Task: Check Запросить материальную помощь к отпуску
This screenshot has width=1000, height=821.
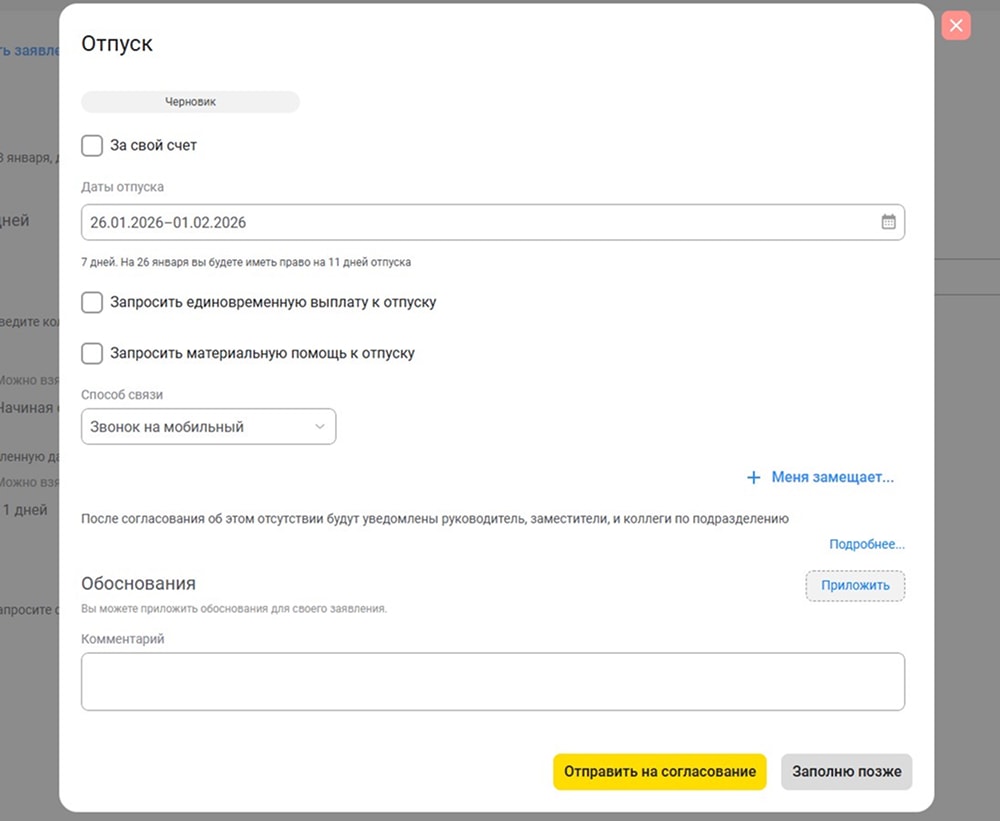Action: (92, 353)
